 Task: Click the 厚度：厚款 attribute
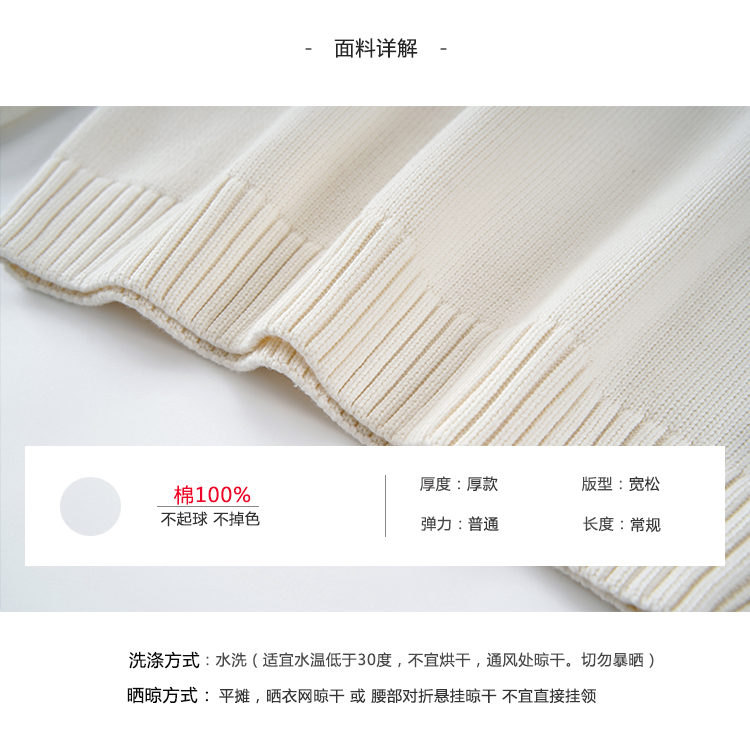pos(459,484)
